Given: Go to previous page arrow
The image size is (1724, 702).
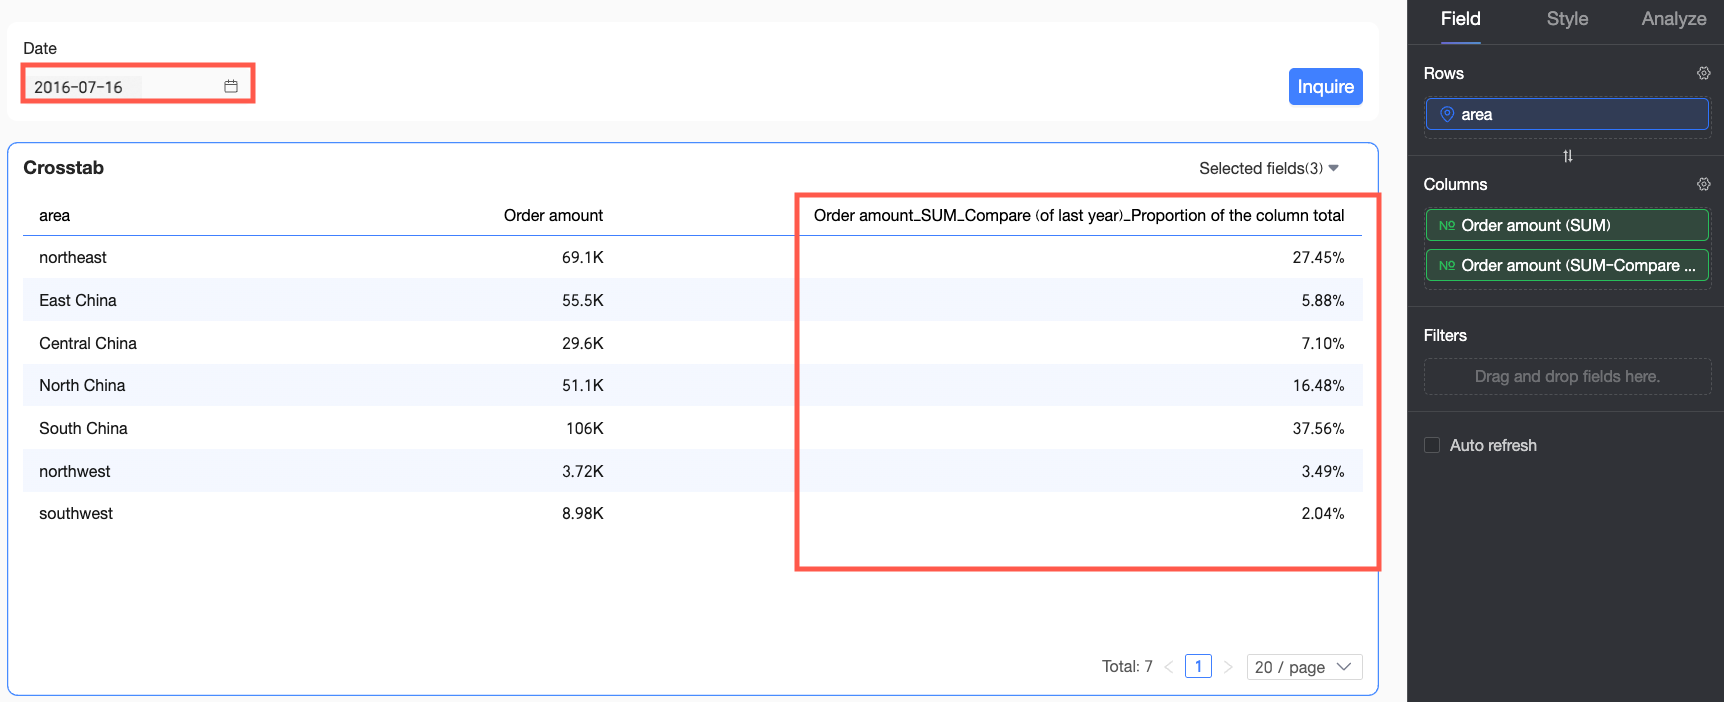Looking at the screenshot, I should [x=1168, y=667].
